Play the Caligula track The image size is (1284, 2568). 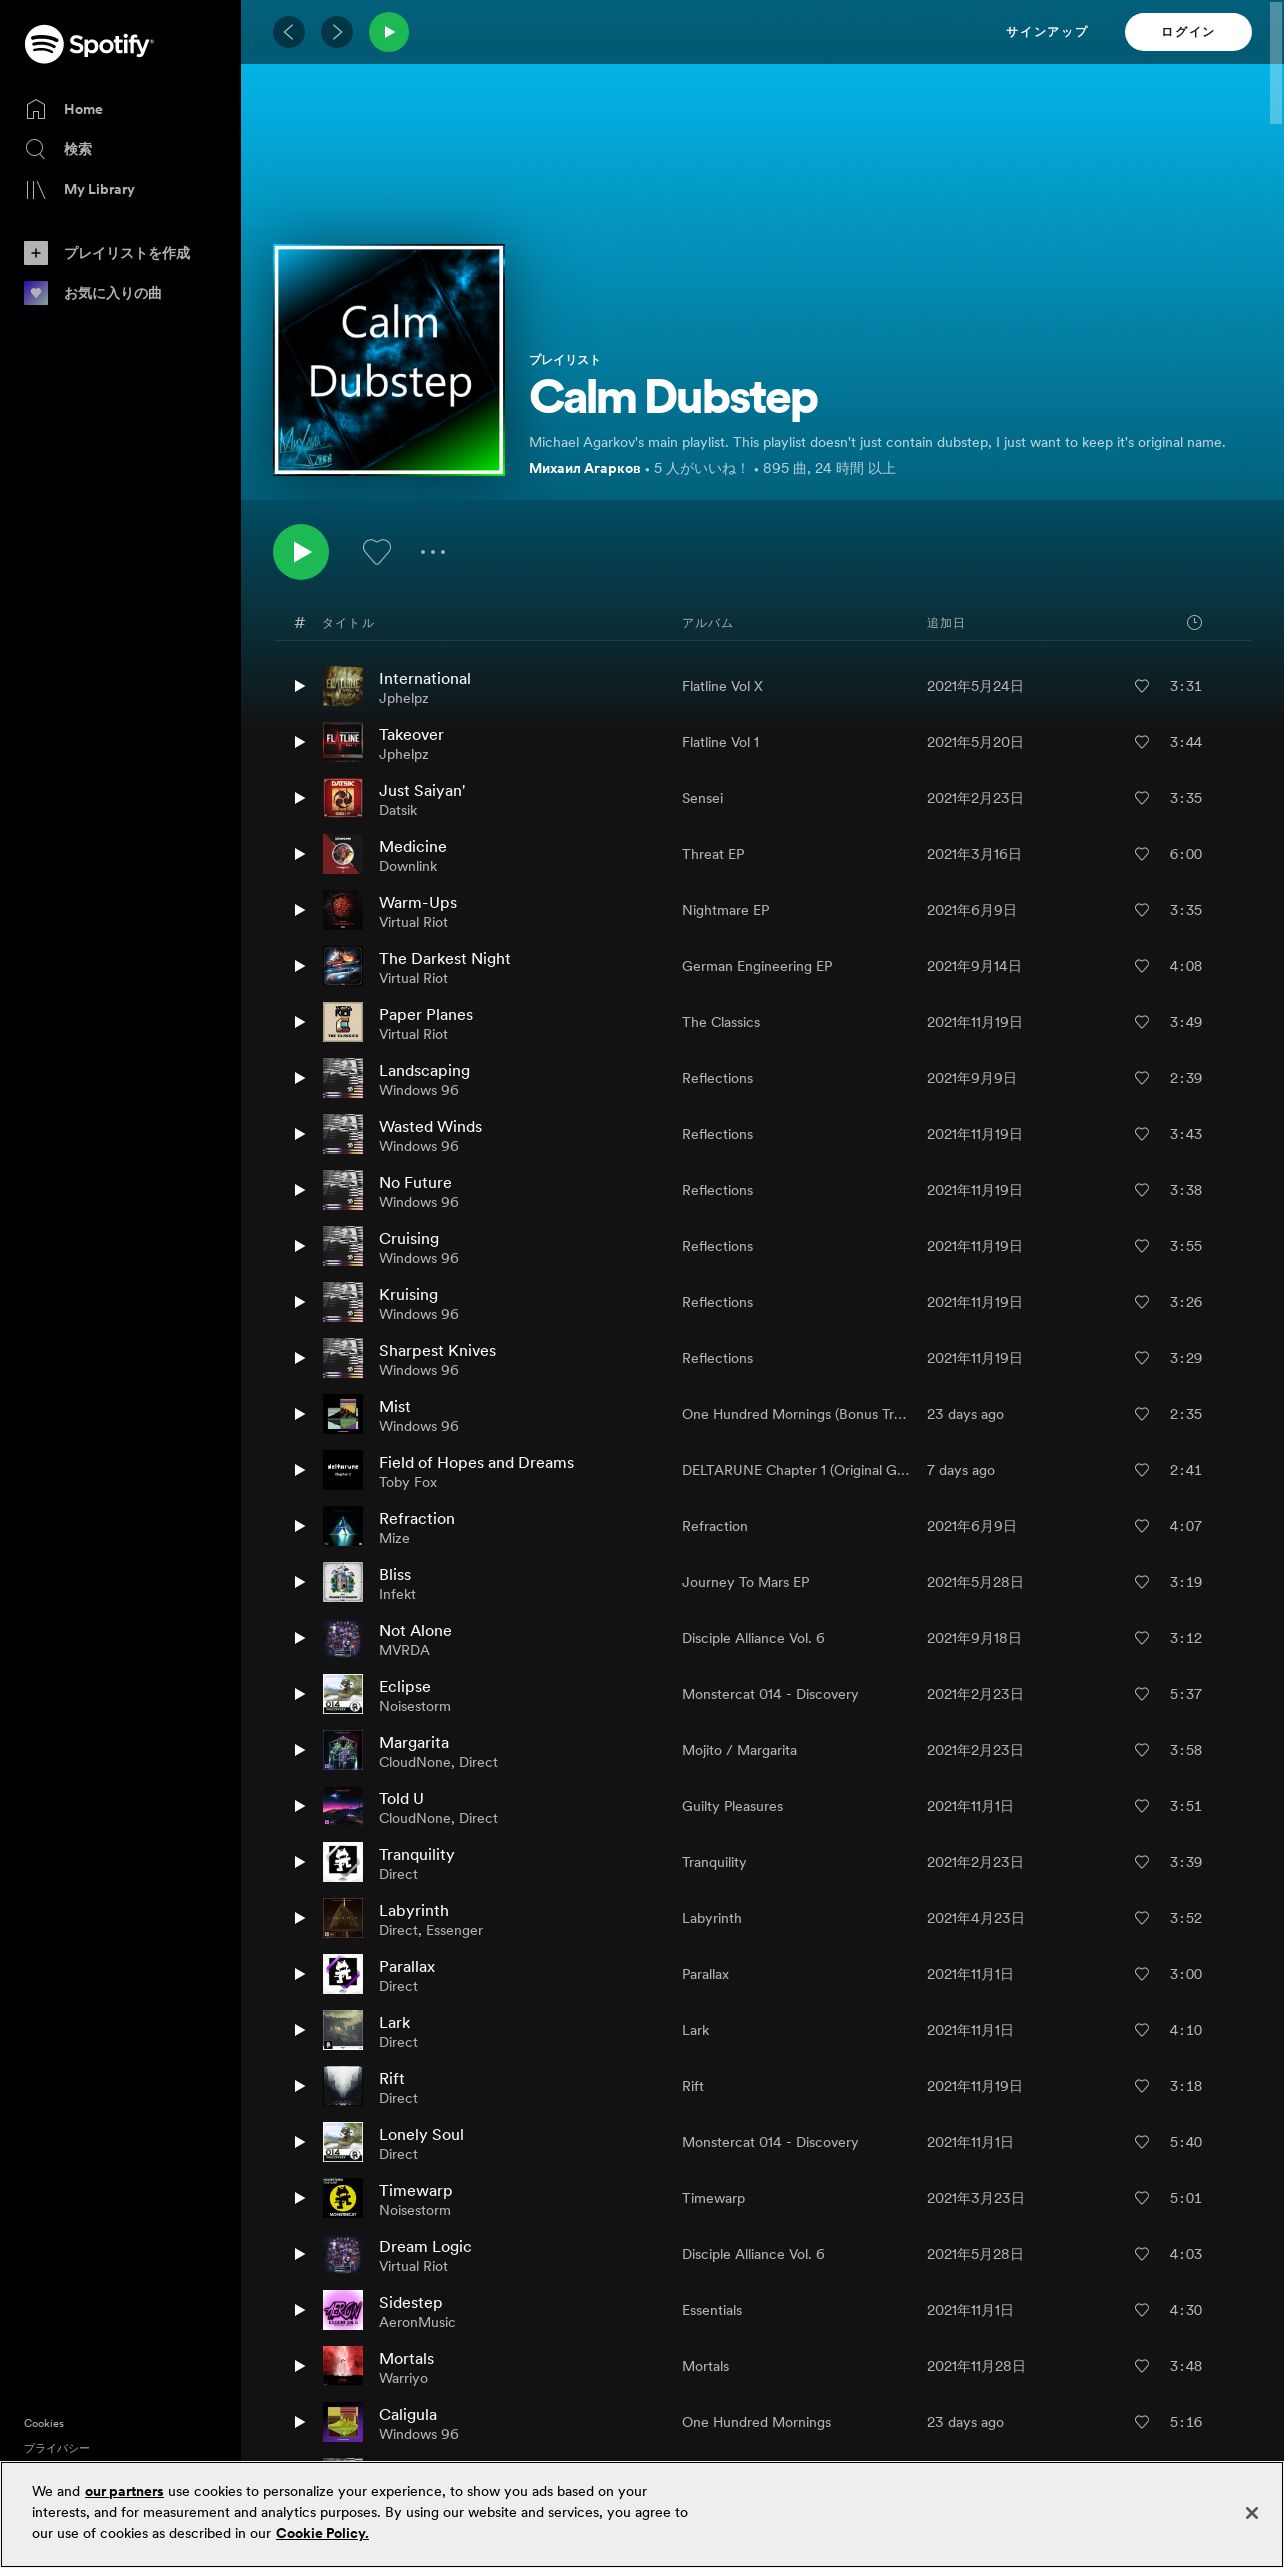tap(299, 2422)
